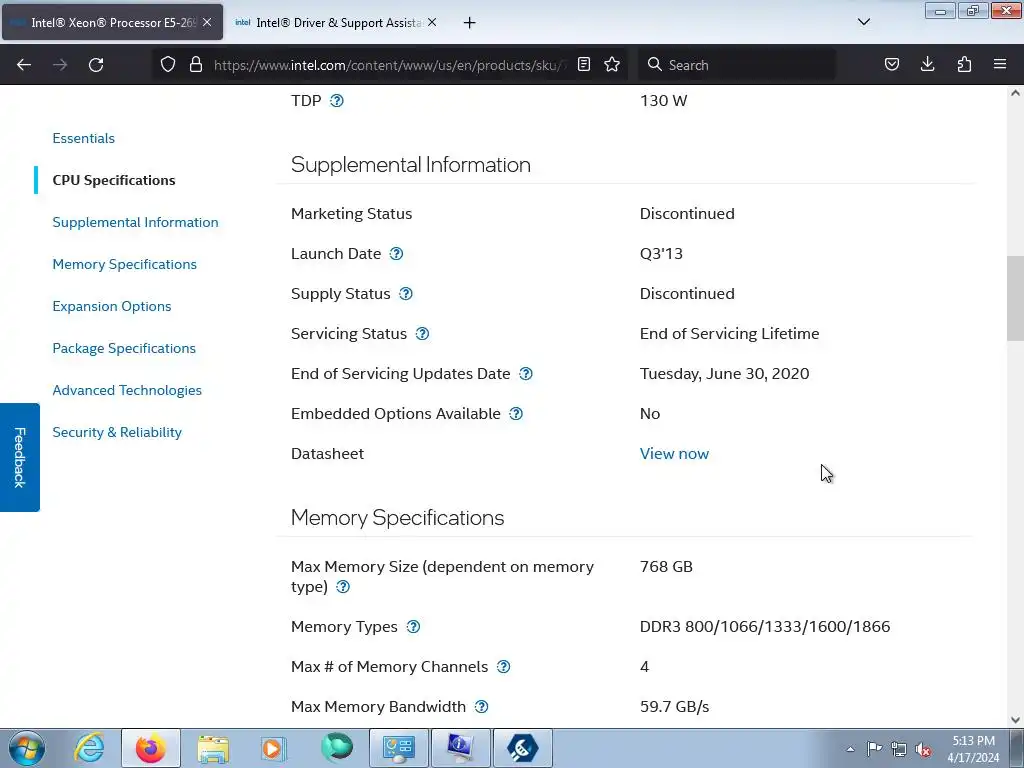The width and height of the screenshot is (1024, 768).
Task: Click the scrollbar down arrow
Action: [x=1015, y=720]
